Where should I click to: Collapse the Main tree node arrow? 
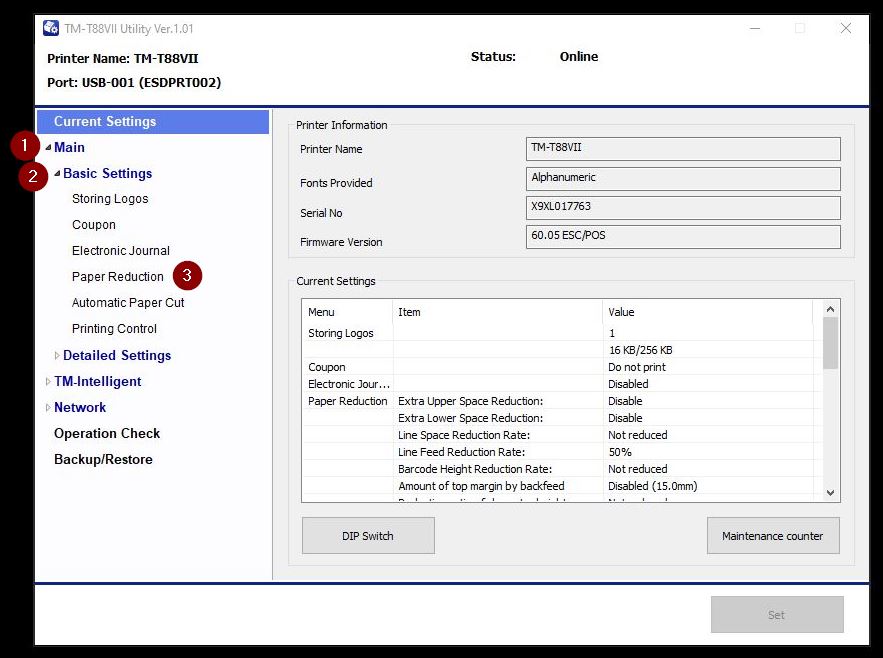coord(48,148)
